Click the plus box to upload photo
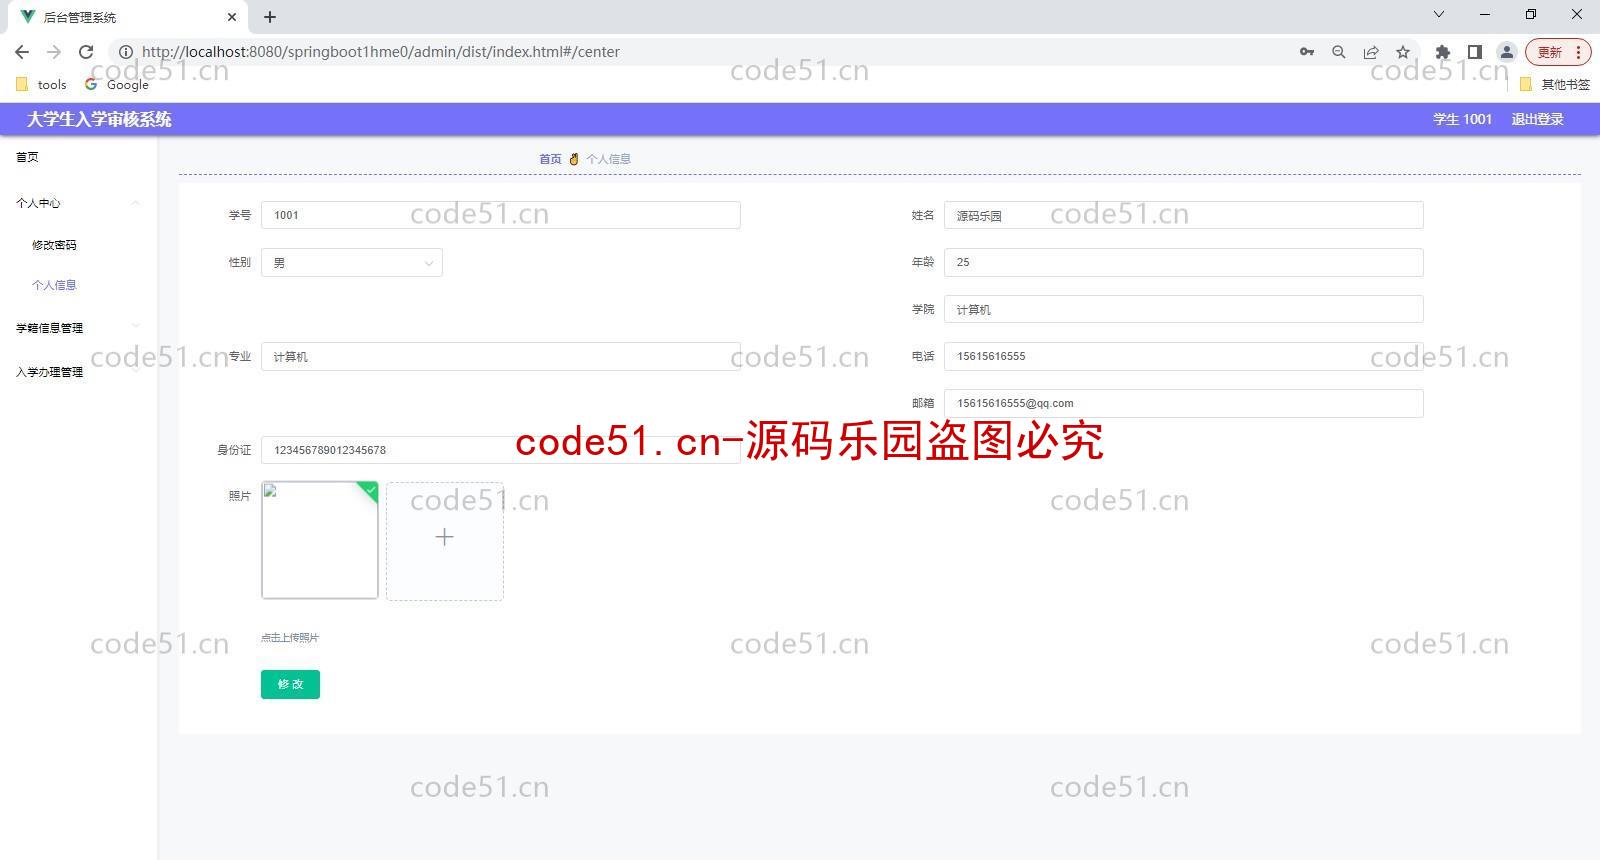This screenshot has width=1600, height=860. pyautogui.click(x=445, y=541)
